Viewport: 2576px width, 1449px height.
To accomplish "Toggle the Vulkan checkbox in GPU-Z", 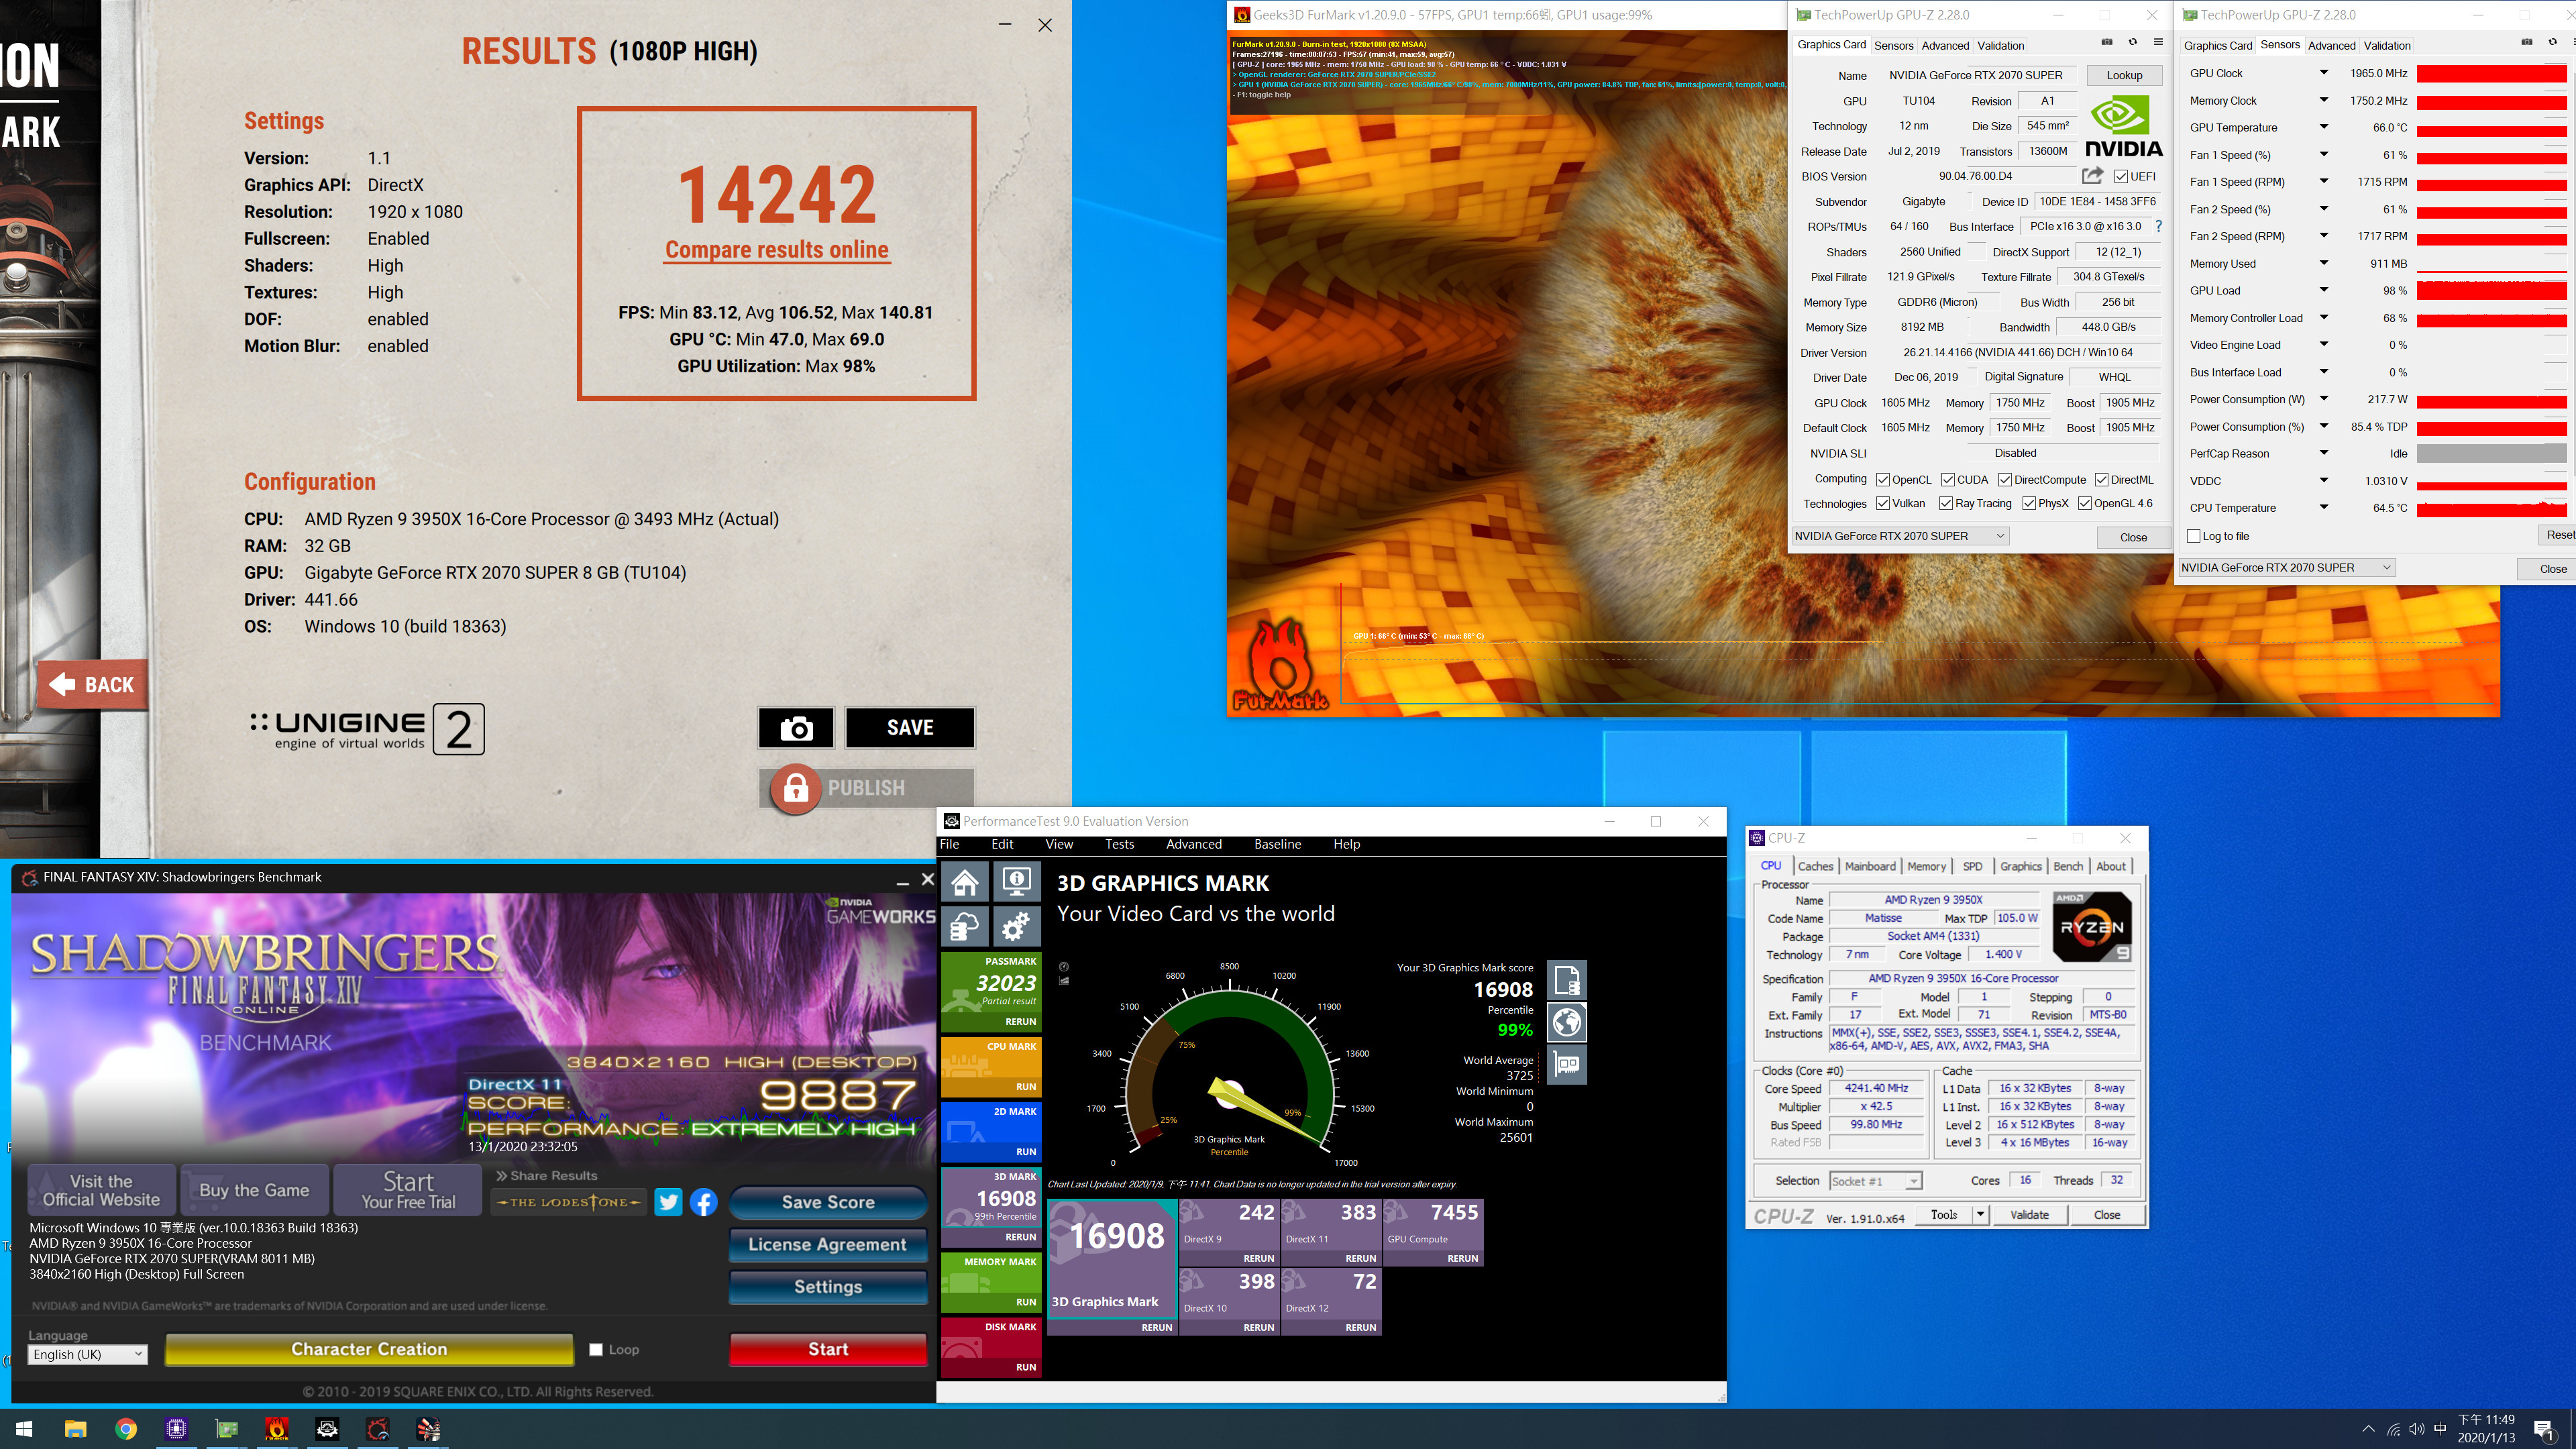I will [1883, 504].
